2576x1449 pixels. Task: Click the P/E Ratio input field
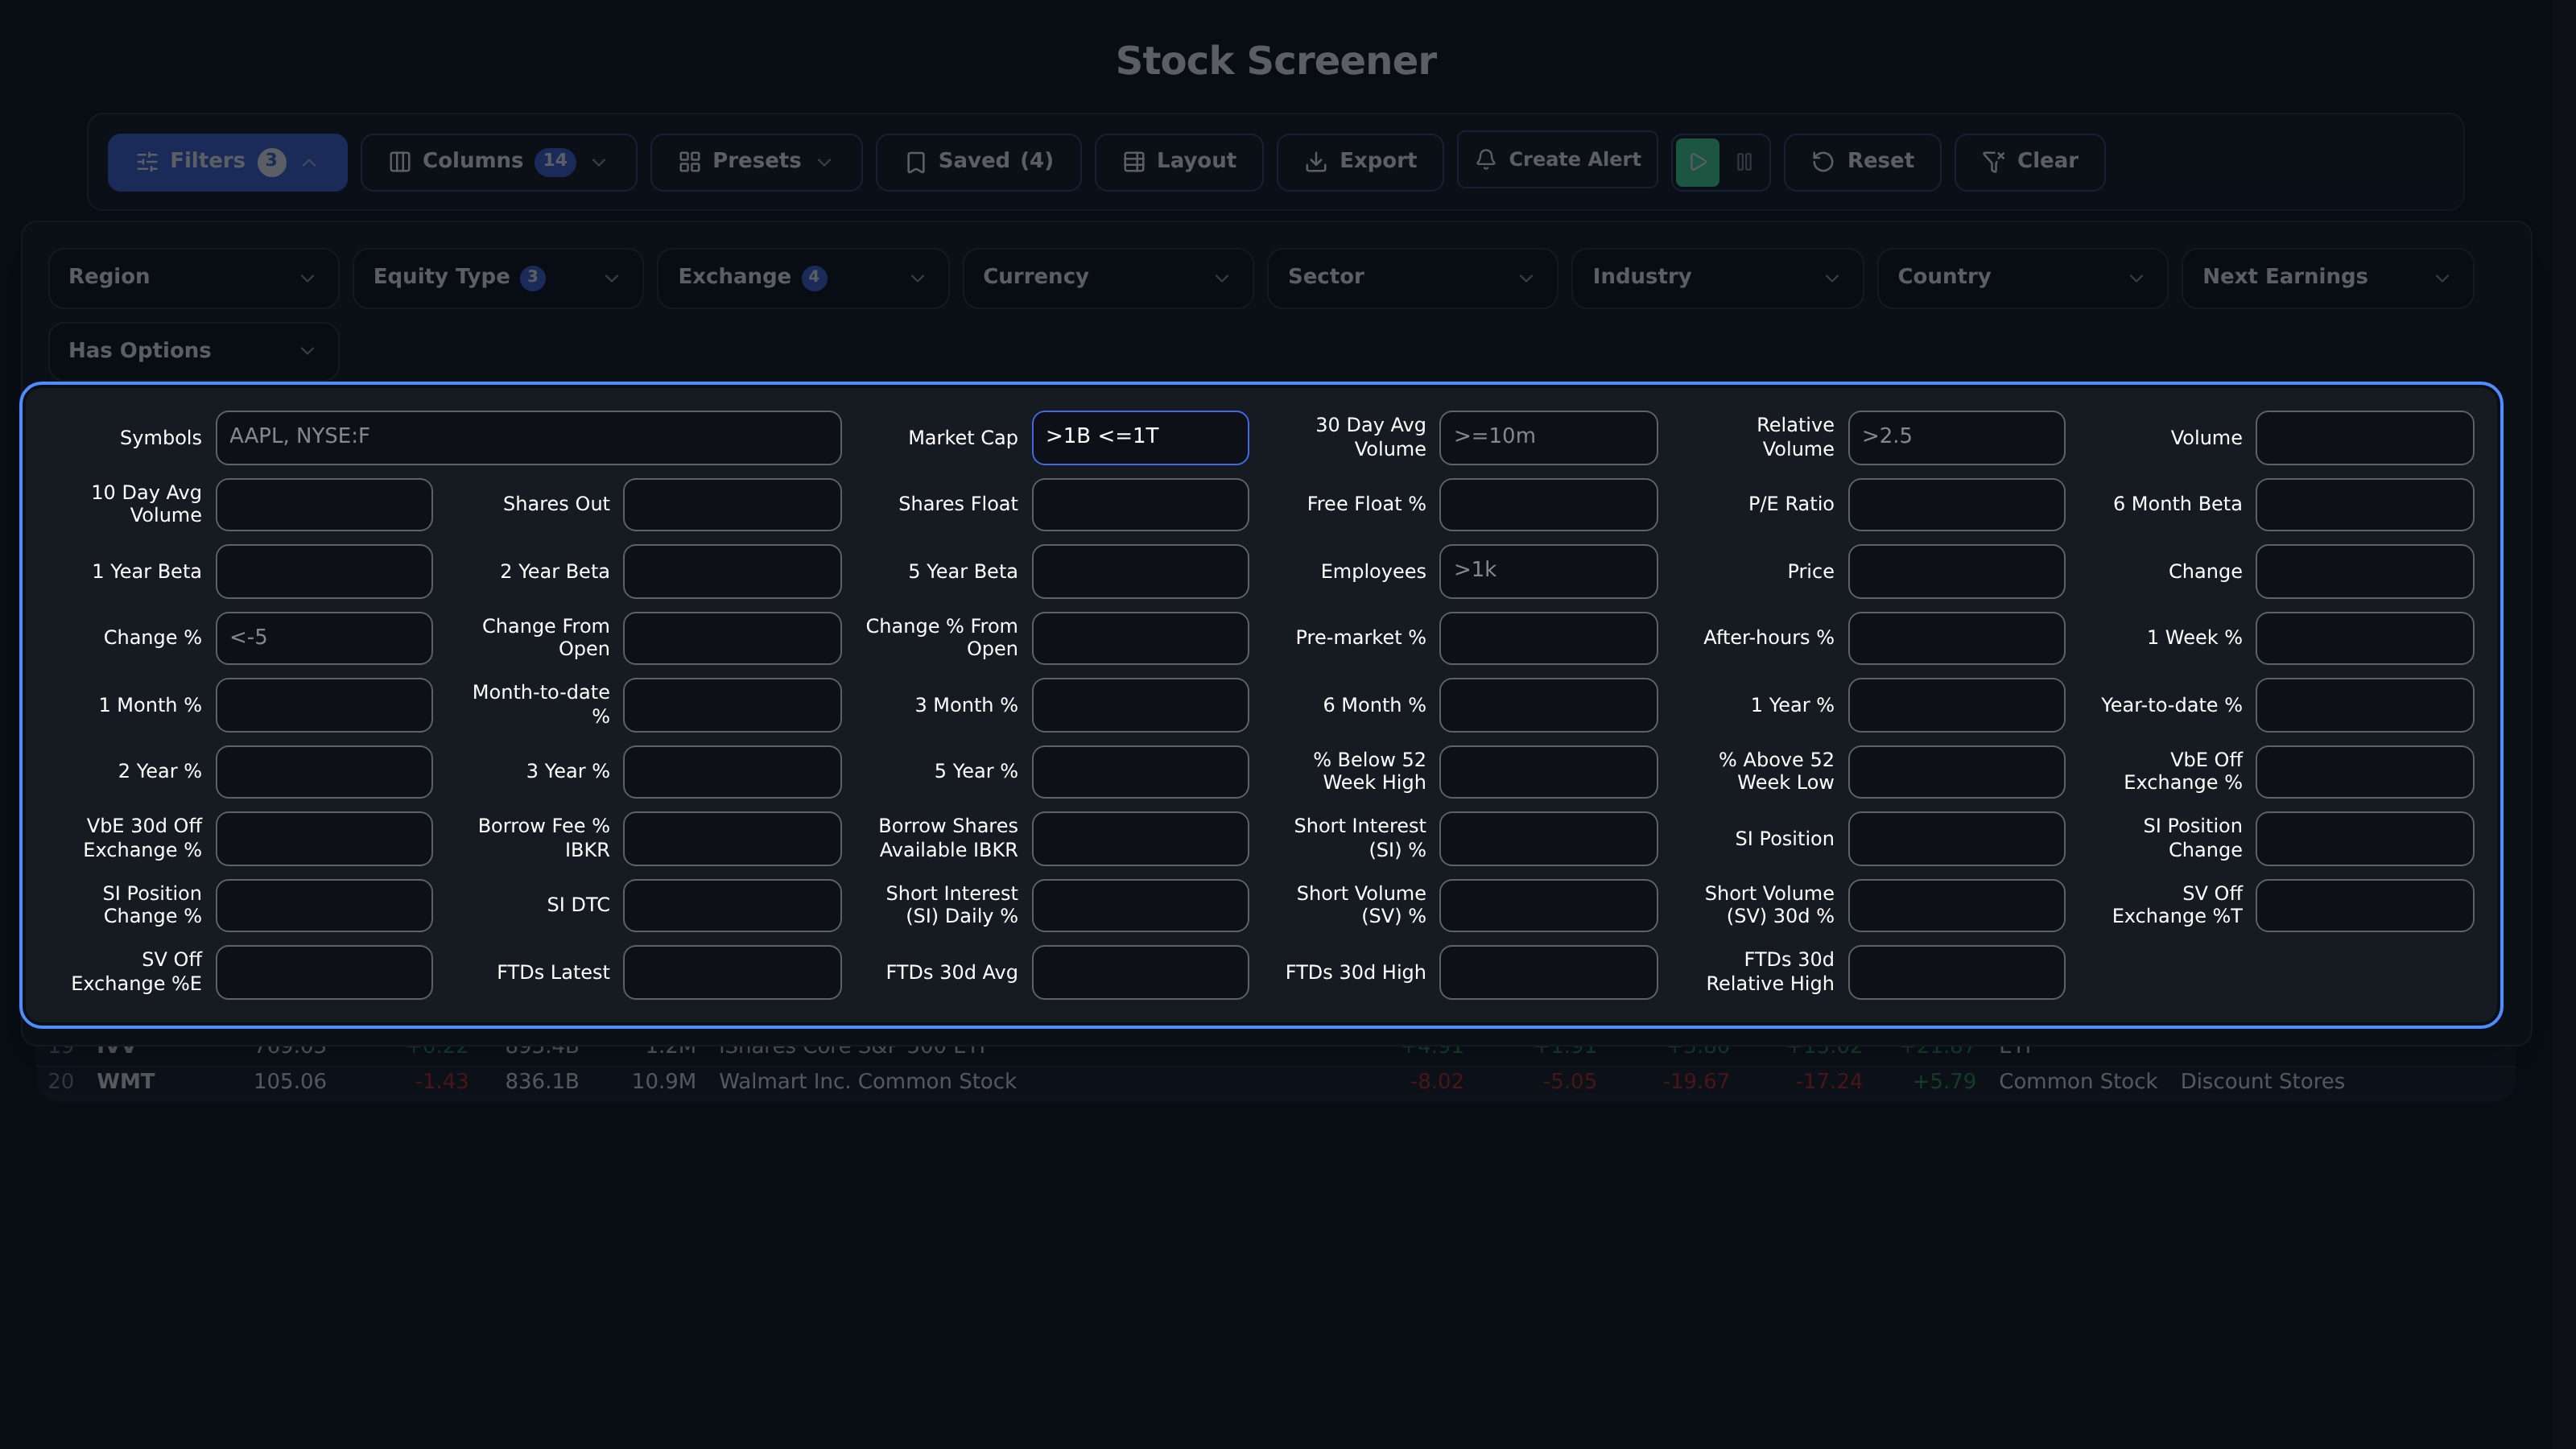point(1956,504)
